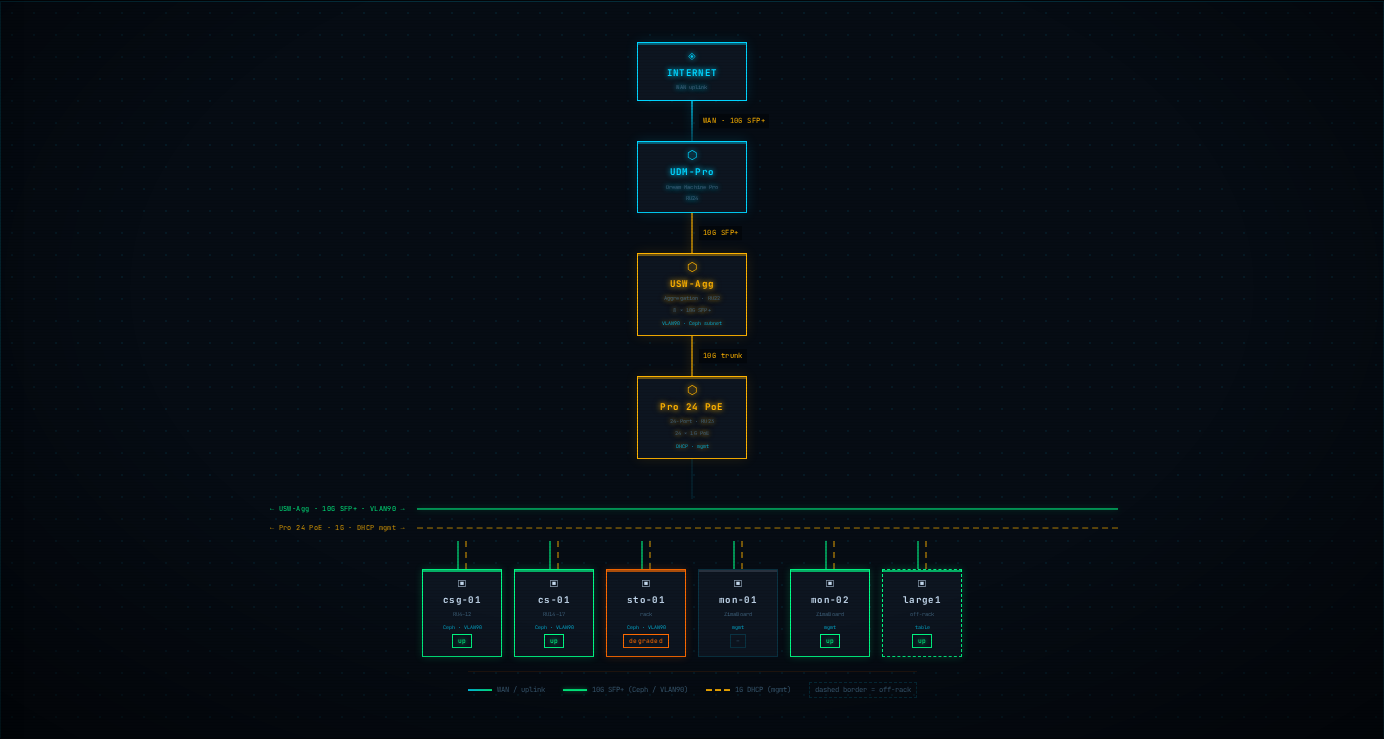The image size is (1384, 739).
Task: Click 'VLAN90 · Ceph subnet' in USW-Agg node
Action: pos(692,323)
